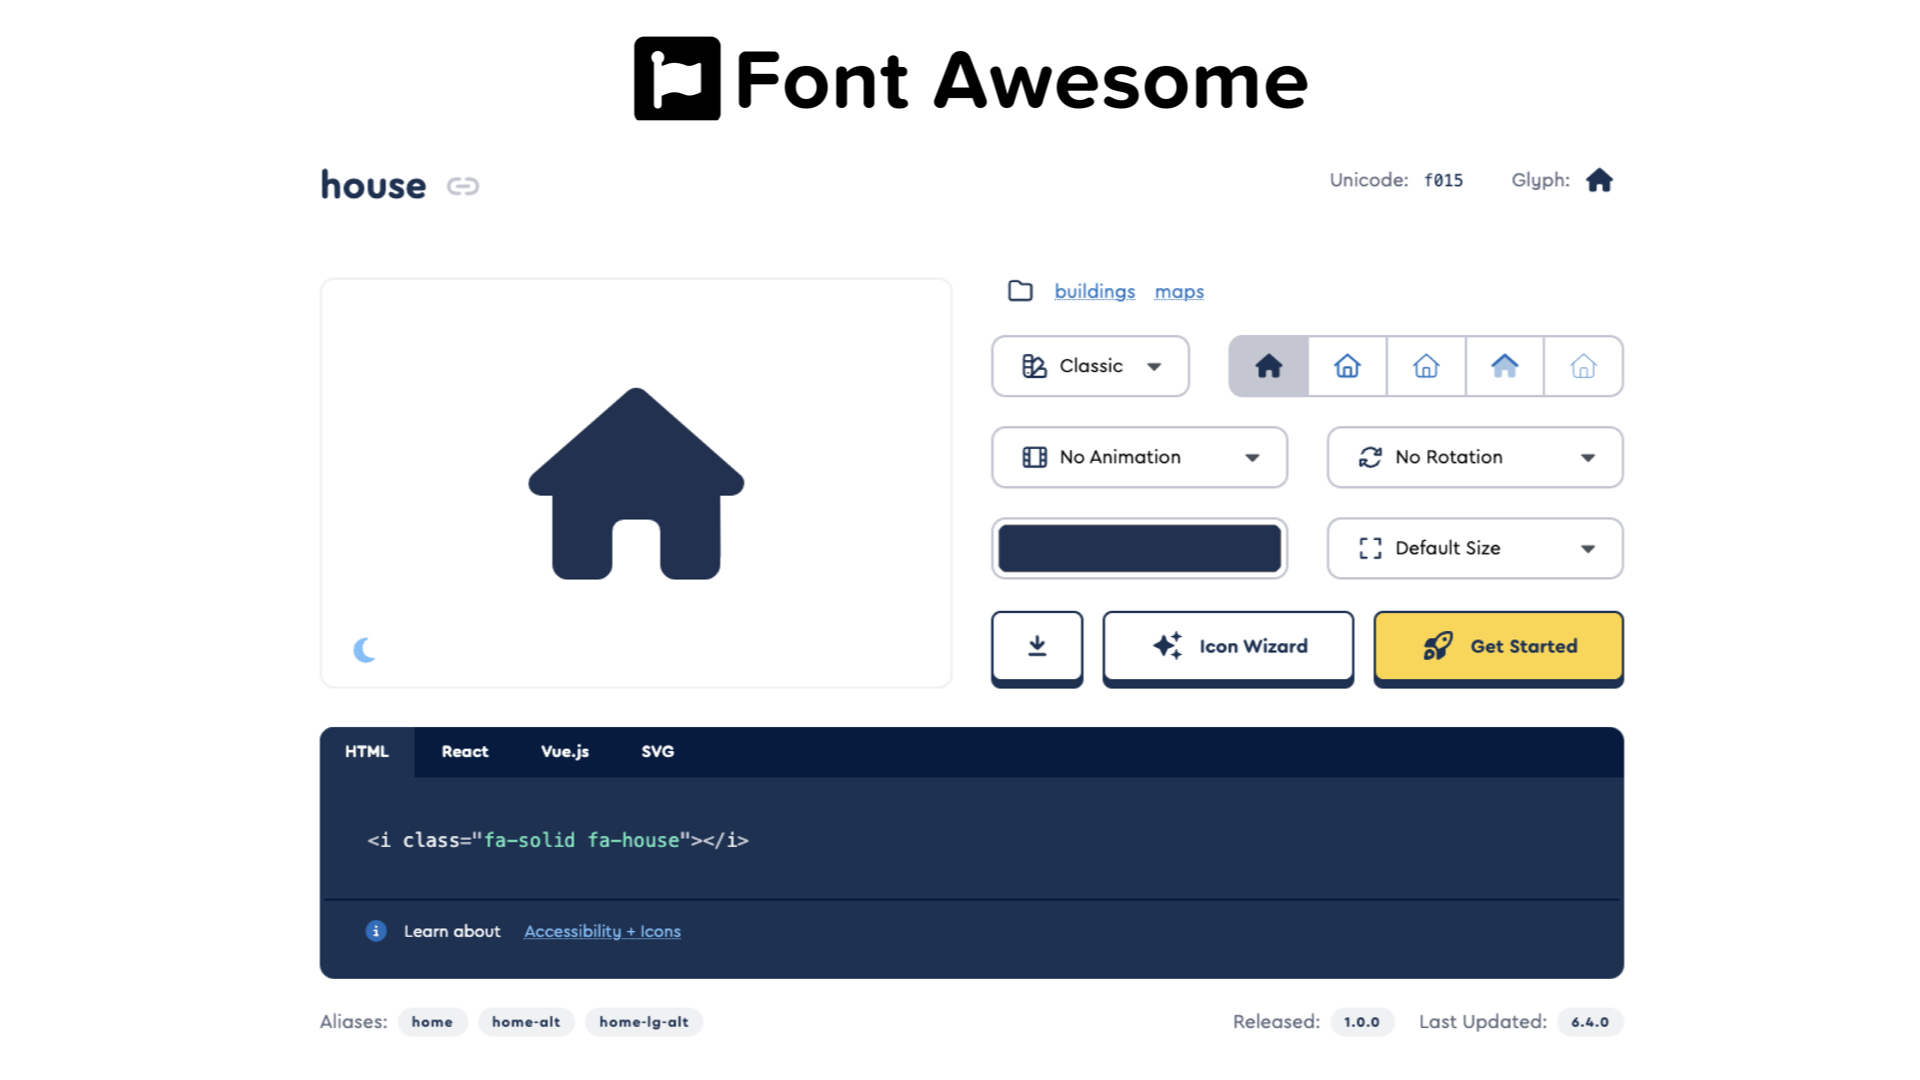Image resolution: width=1920 pixels, height=1080 pixels.
Task: Open the Classic family dropdown
Action: 1090,366
